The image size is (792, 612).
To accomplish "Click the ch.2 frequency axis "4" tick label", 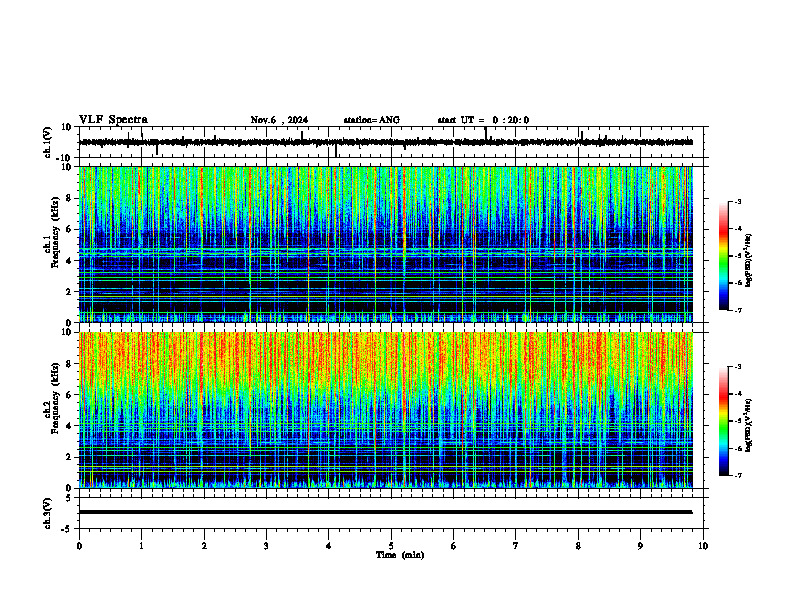I will point(70,426).
